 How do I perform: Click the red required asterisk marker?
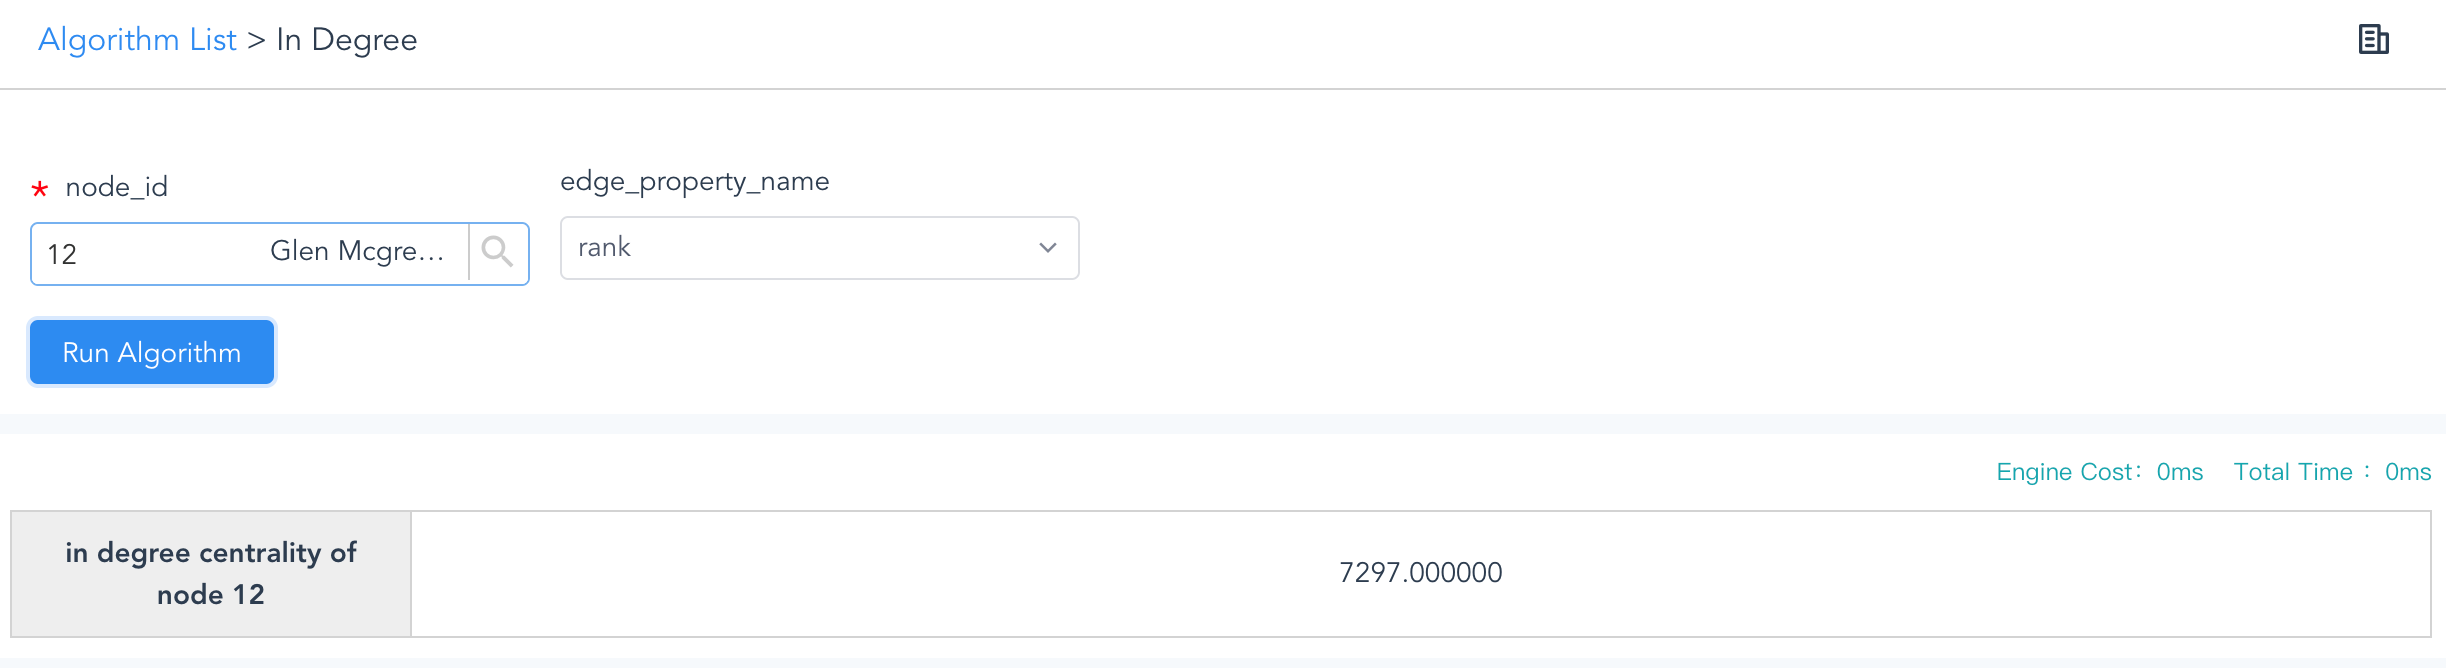pyautogui.click(x=40, y=189)
